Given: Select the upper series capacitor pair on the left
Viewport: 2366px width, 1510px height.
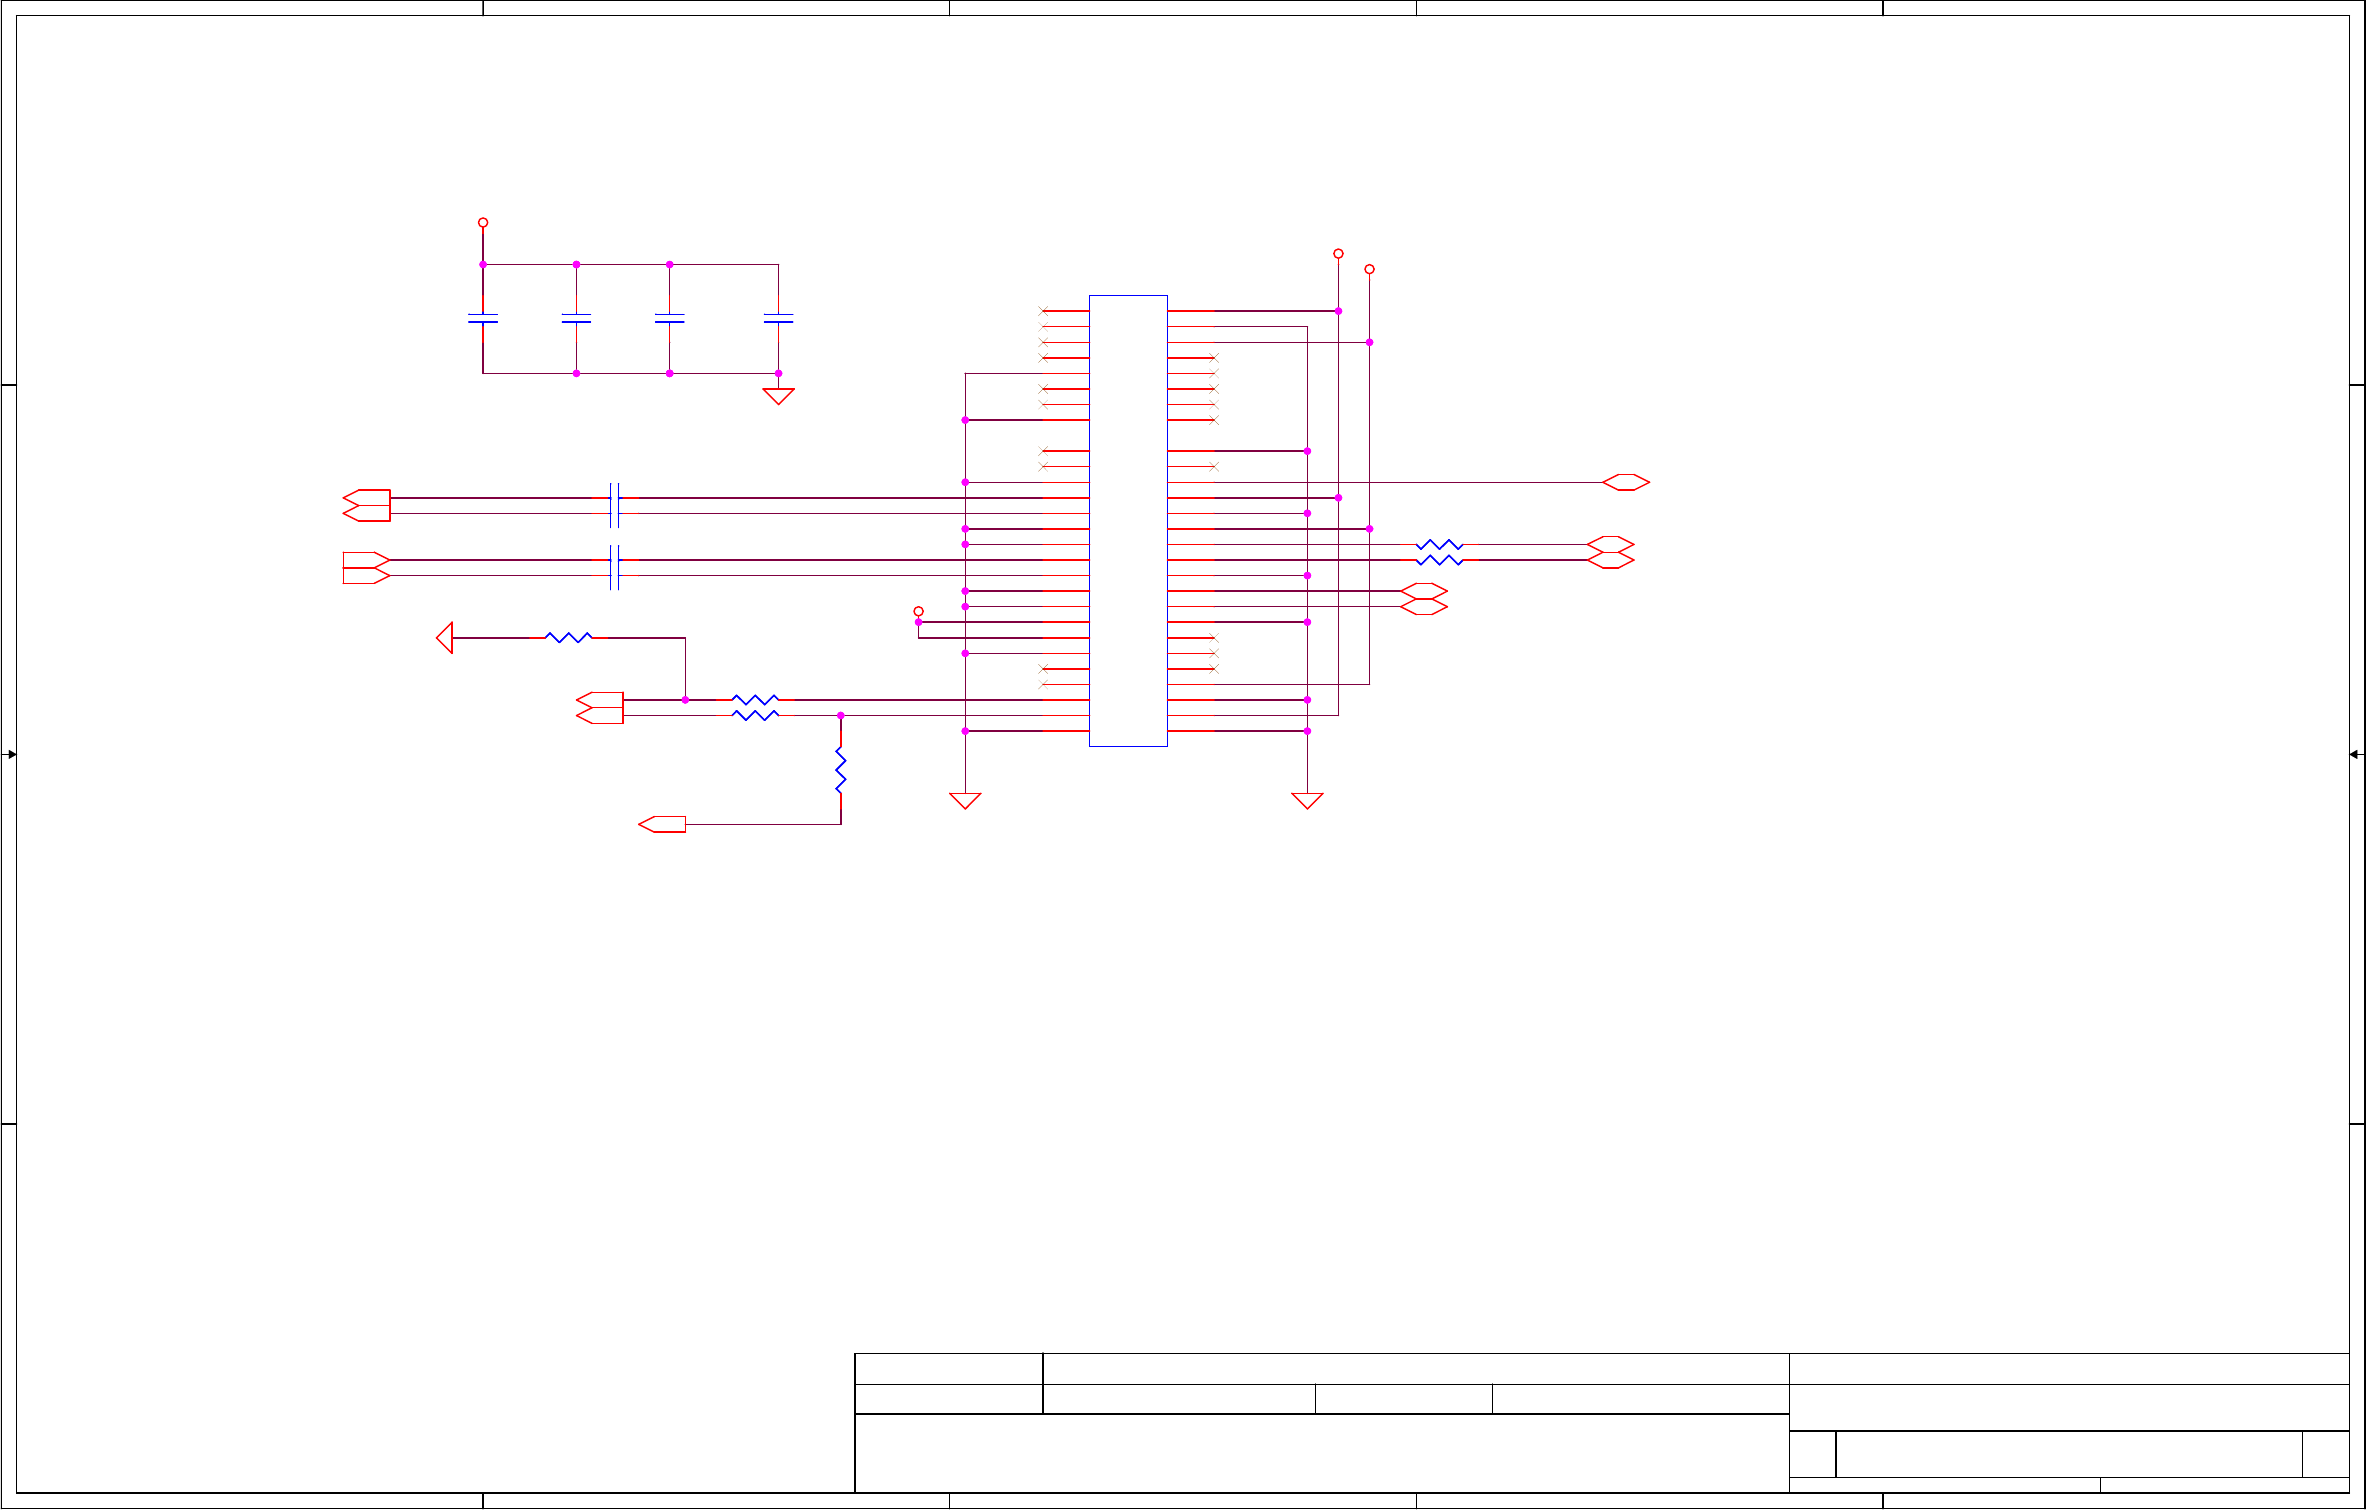Looking at the screenshot, I should click(x=614, y=505).
